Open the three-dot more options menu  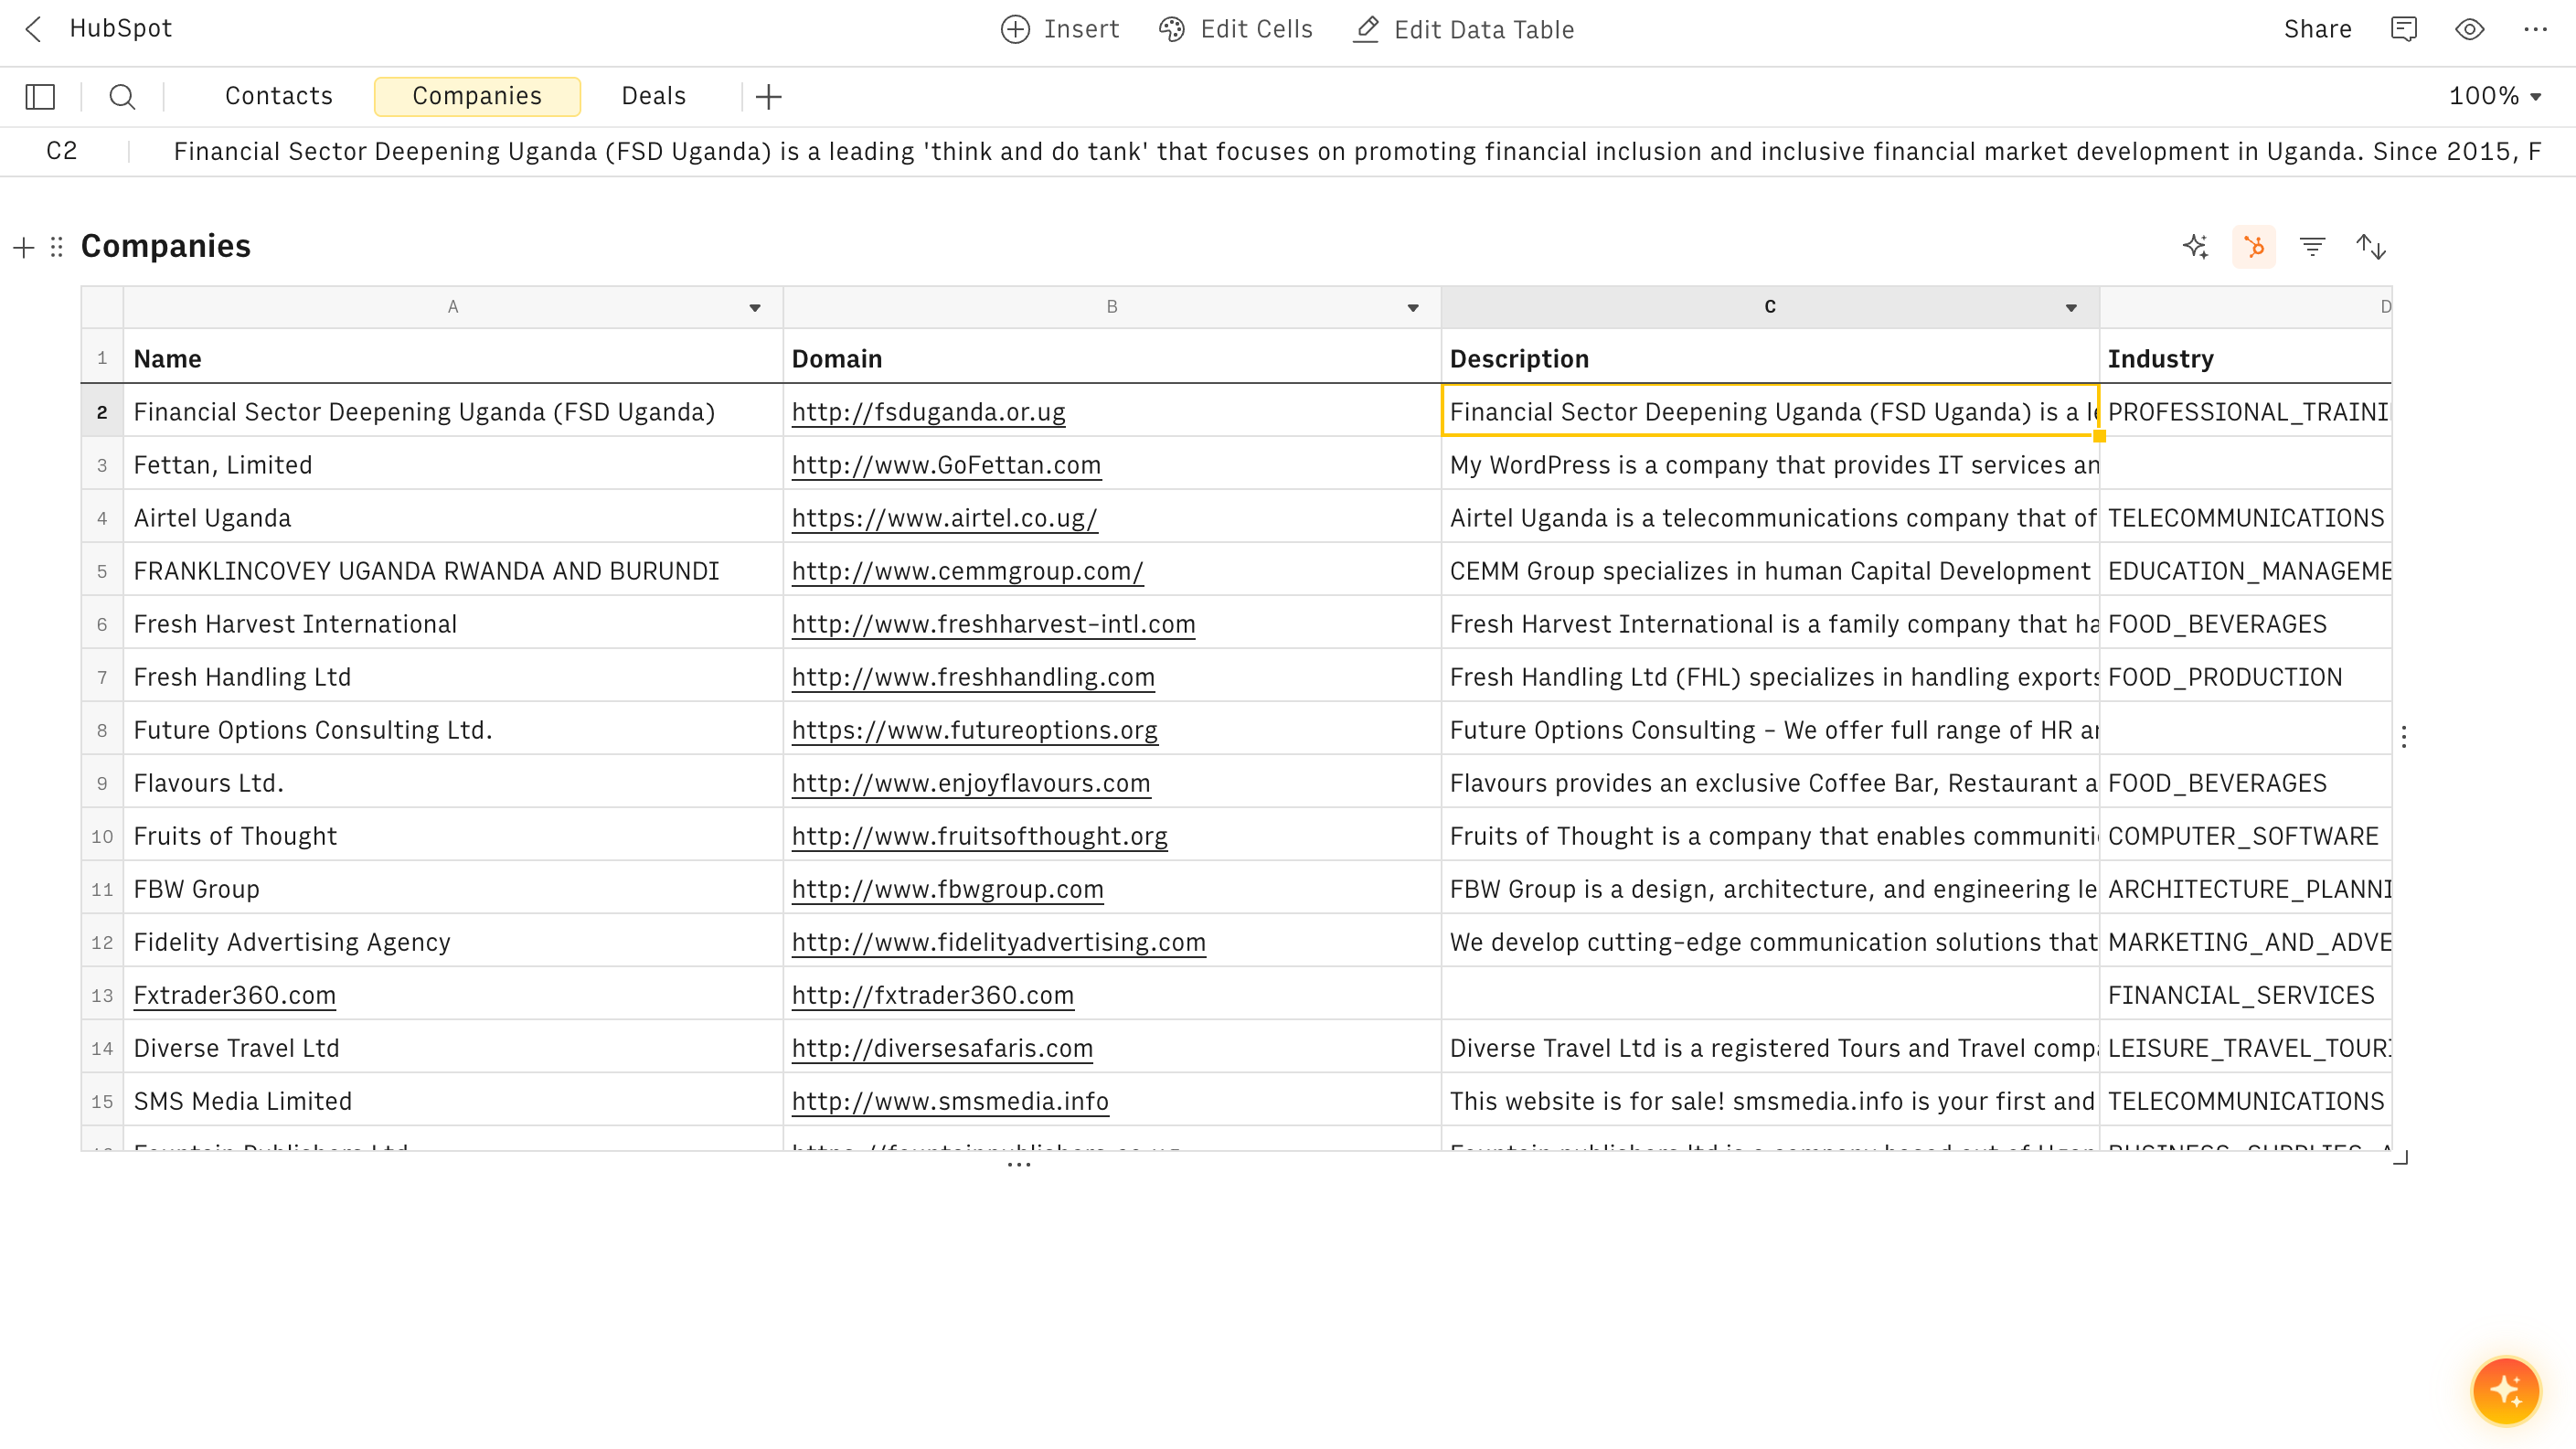click(x=2535, y=29)
